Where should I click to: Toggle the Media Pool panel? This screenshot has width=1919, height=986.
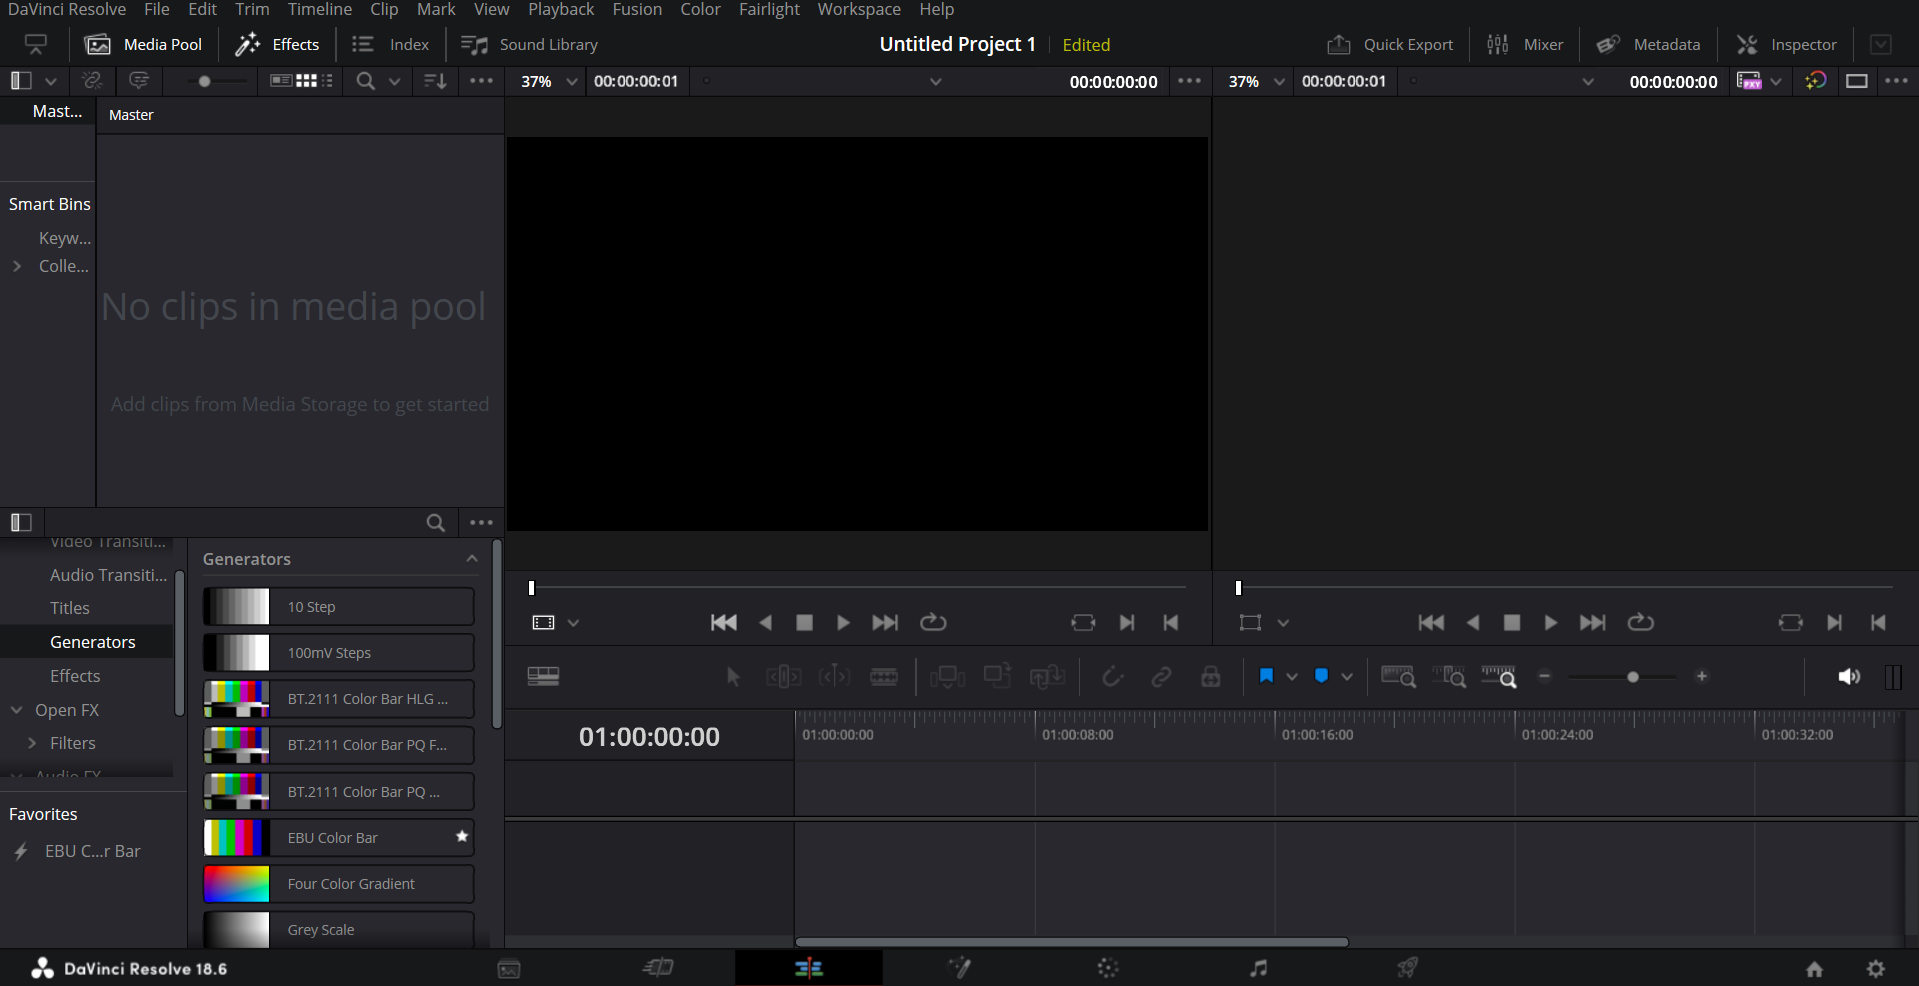click(x=144, y=45)
